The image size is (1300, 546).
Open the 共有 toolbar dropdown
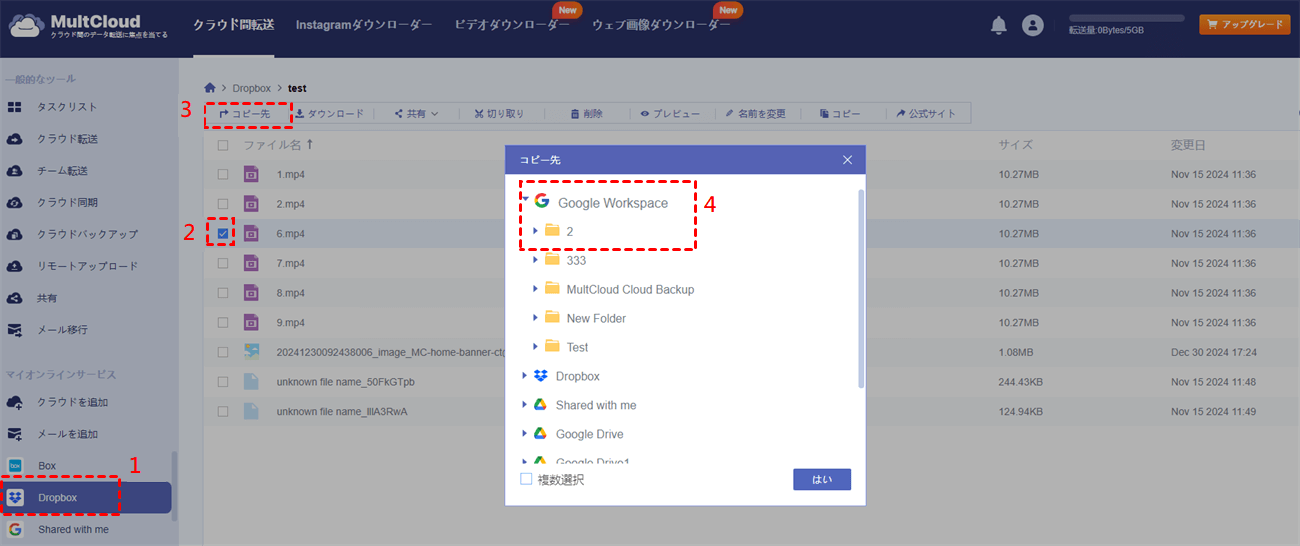416,114
